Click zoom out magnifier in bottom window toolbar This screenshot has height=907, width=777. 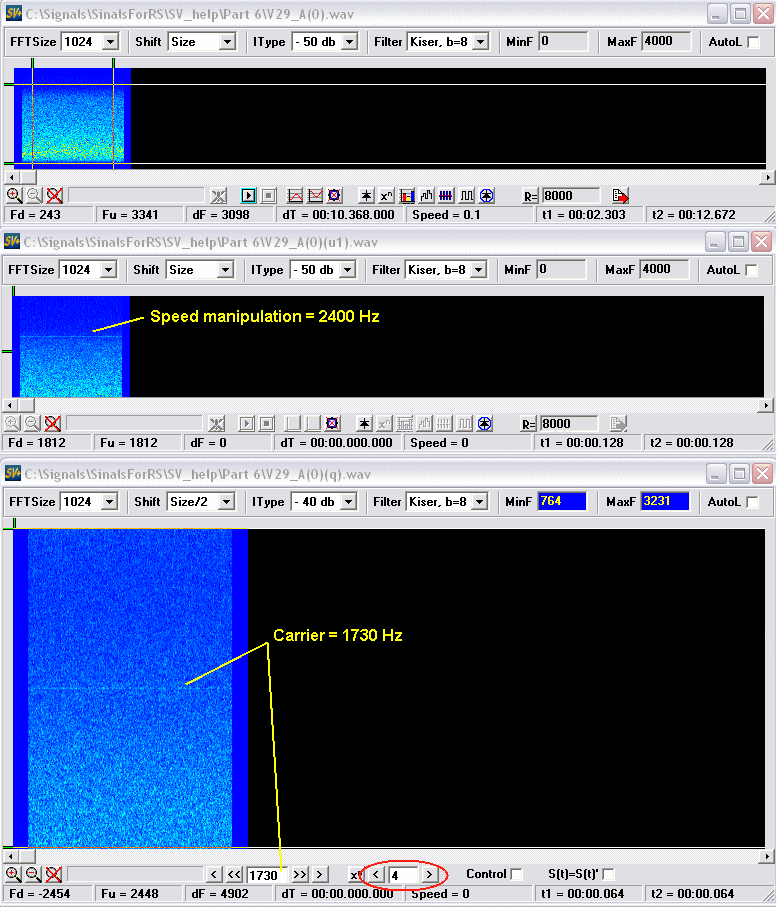tap(32, 874)
